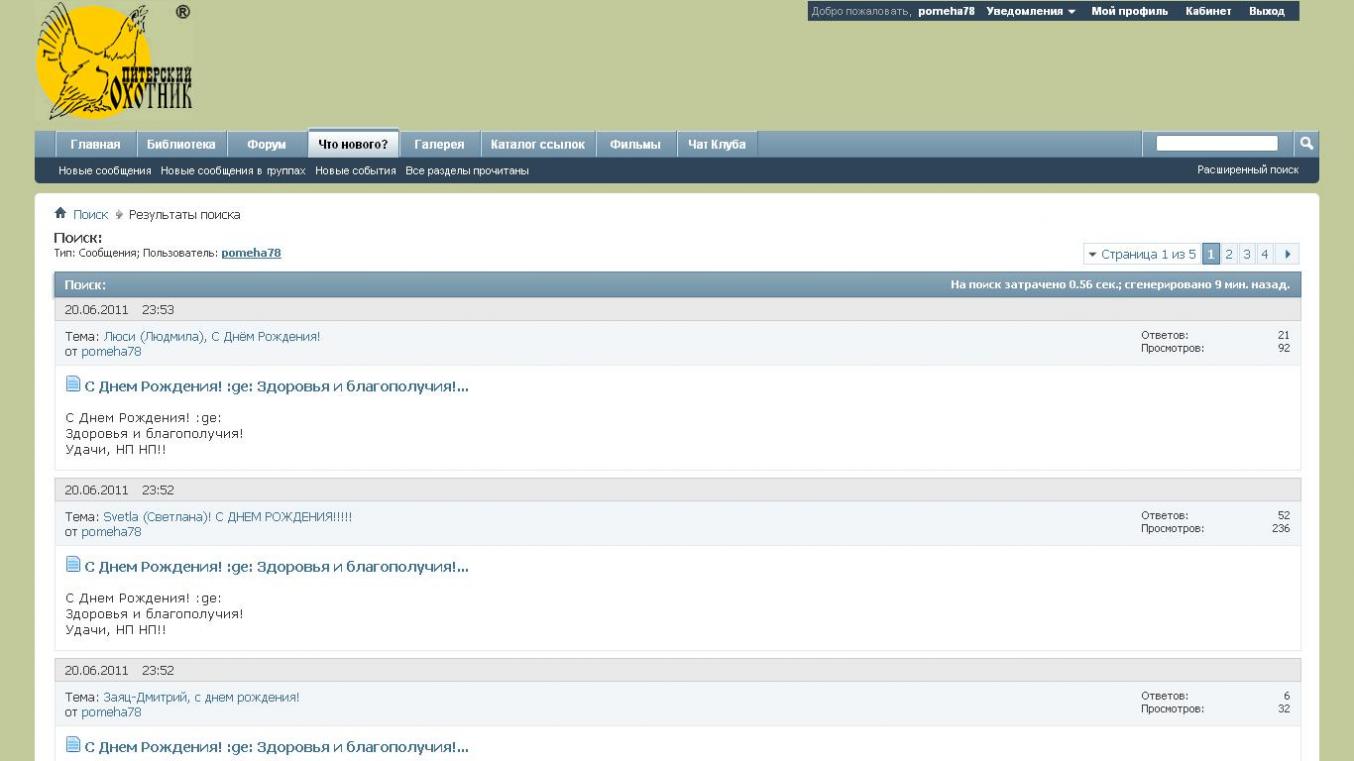Click the post icon of first result
This screenshot has width=1354, height=761.
[72, 384]
